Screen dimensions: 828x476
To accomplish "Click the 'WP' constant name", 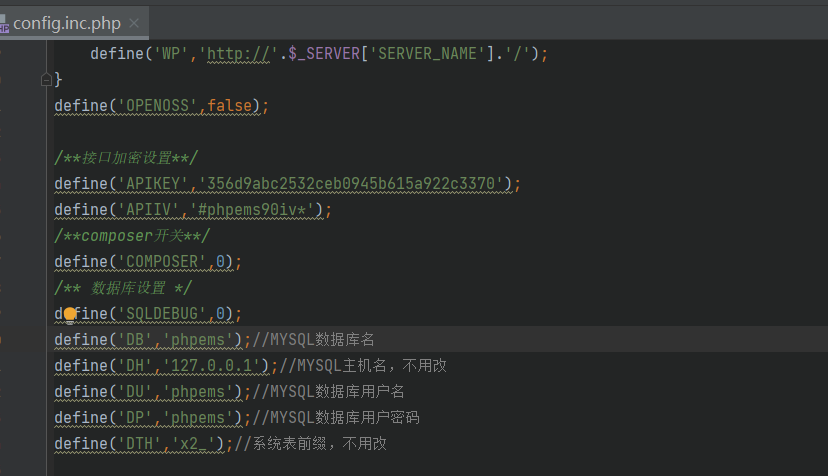I will pos(171,53).
